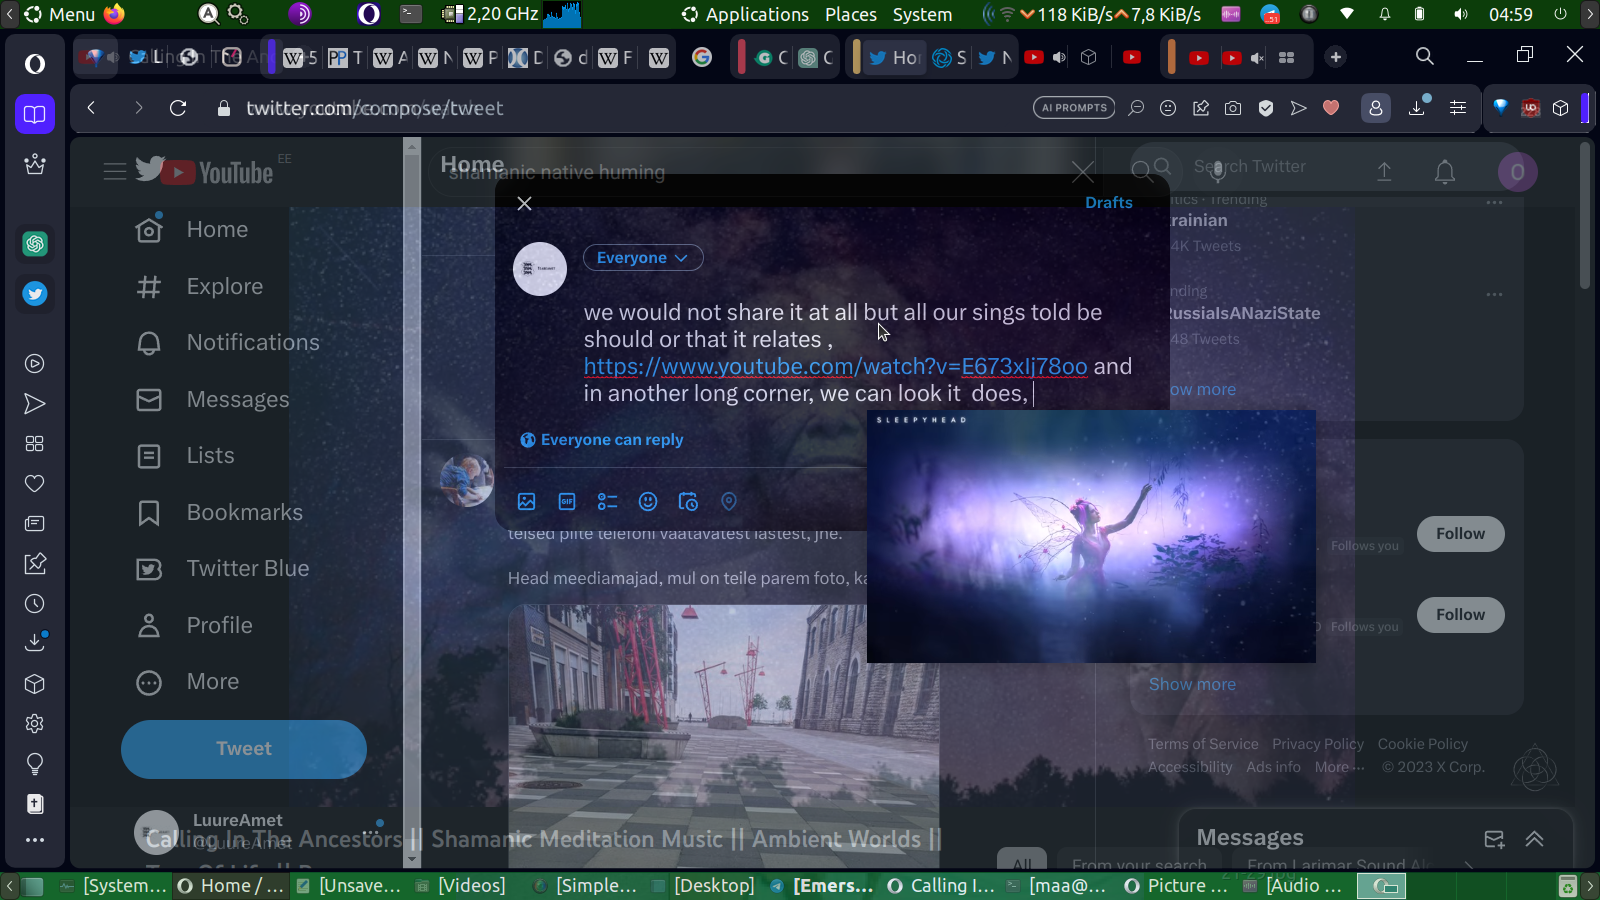Viewport: 1600px width, 900px height.
Task: Go back to the previous page
Action: tap(91, 108)
